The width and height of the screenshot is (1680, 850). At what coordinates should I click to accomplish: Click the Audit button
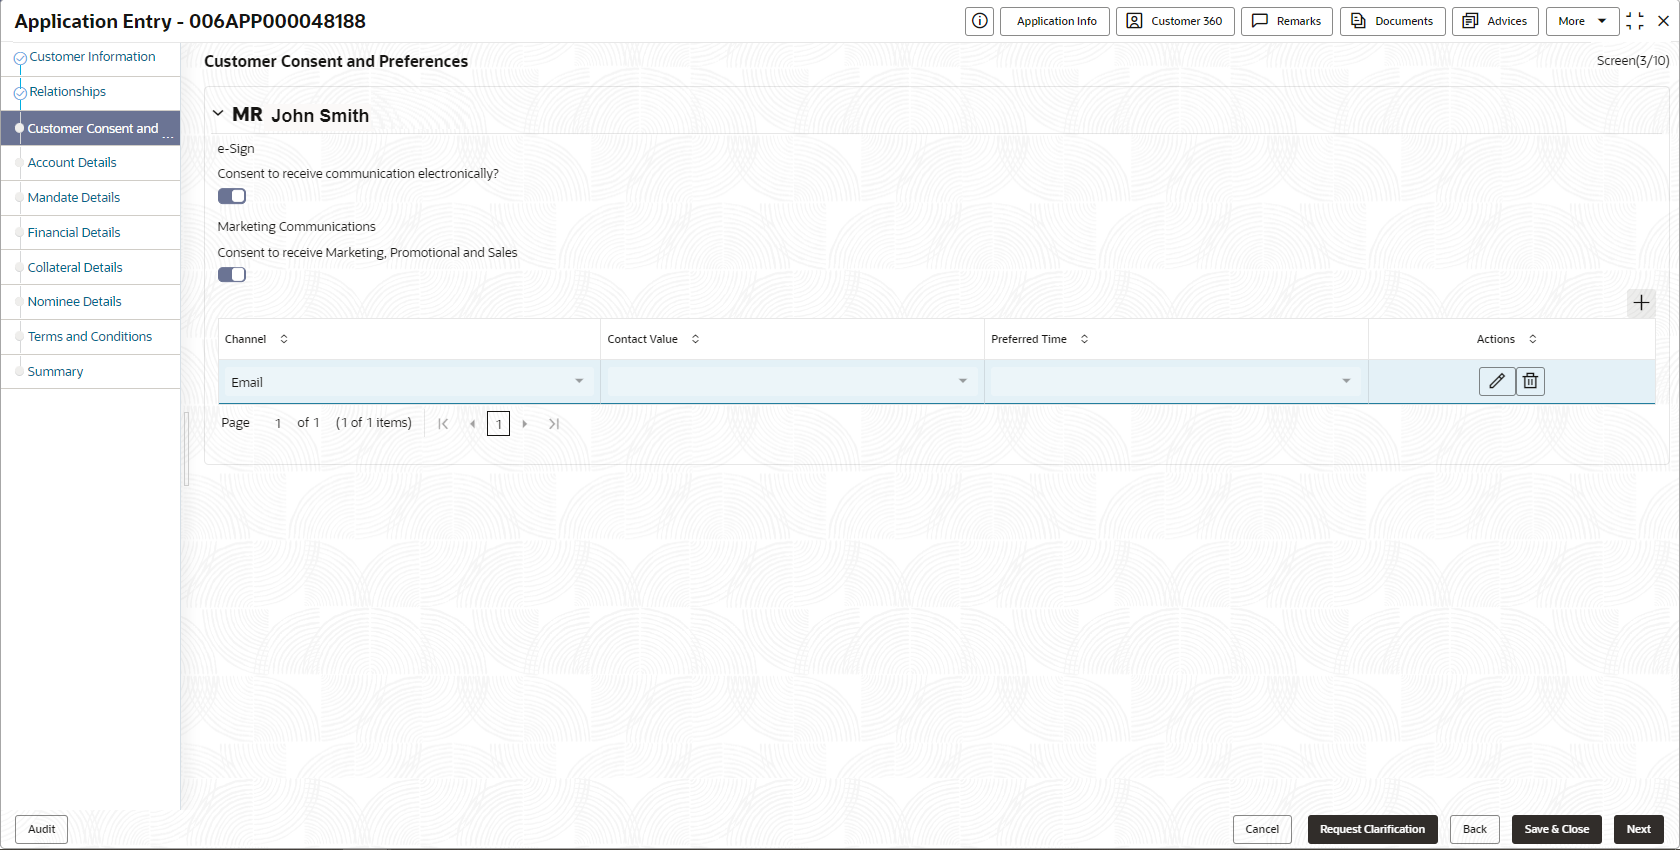(x=42, y=829)
